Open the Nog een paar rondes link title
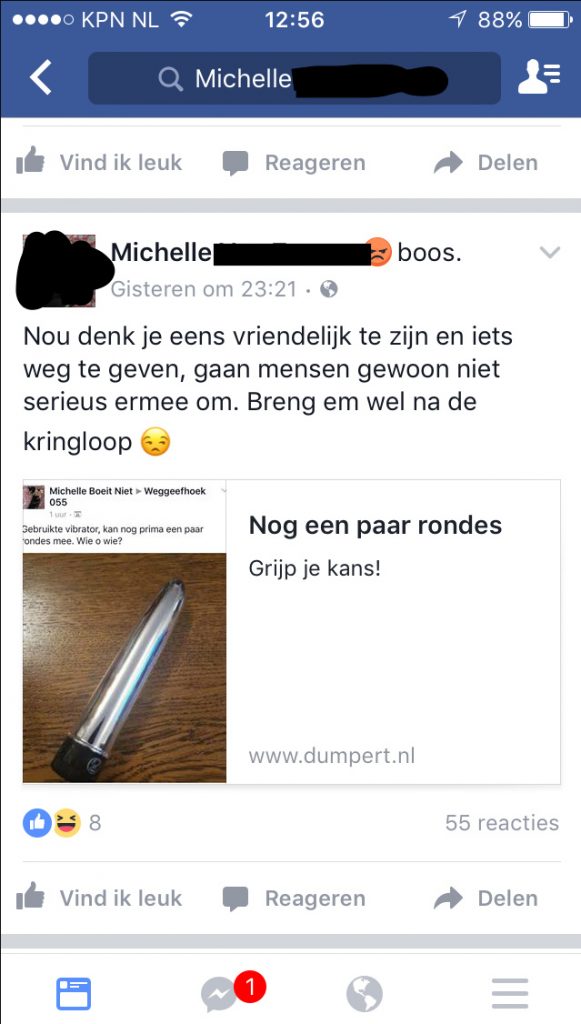Screen dimensions: 581x1024 (375, 525)
